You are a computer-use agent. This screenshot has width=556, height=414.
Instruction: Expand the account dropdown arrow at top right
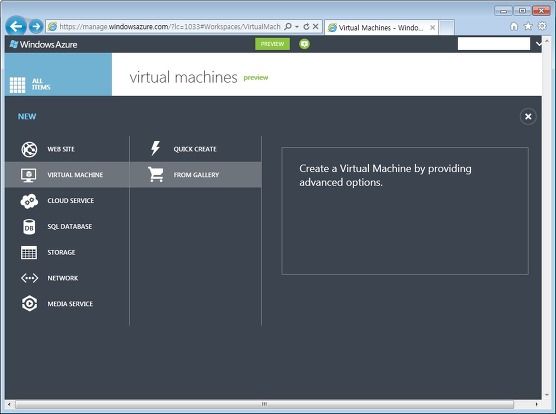click(539, 44)
